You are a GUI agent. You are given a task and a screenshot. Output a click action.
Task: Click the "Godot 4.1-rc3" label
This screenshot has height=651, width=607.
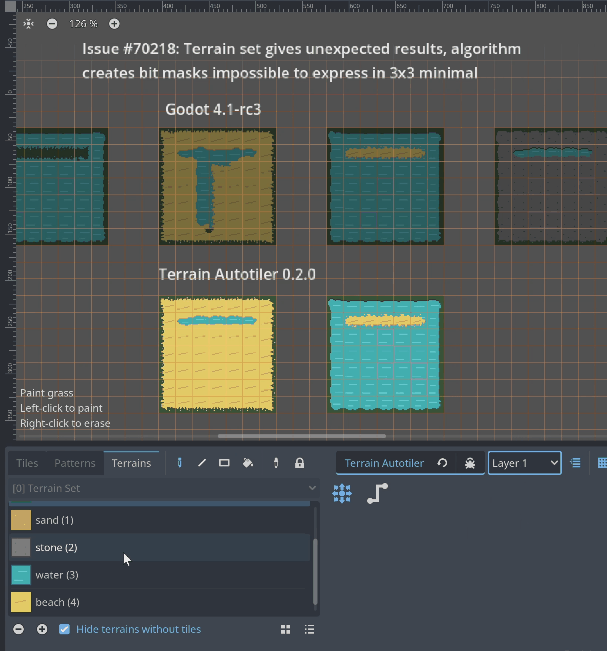pos(213,110)
